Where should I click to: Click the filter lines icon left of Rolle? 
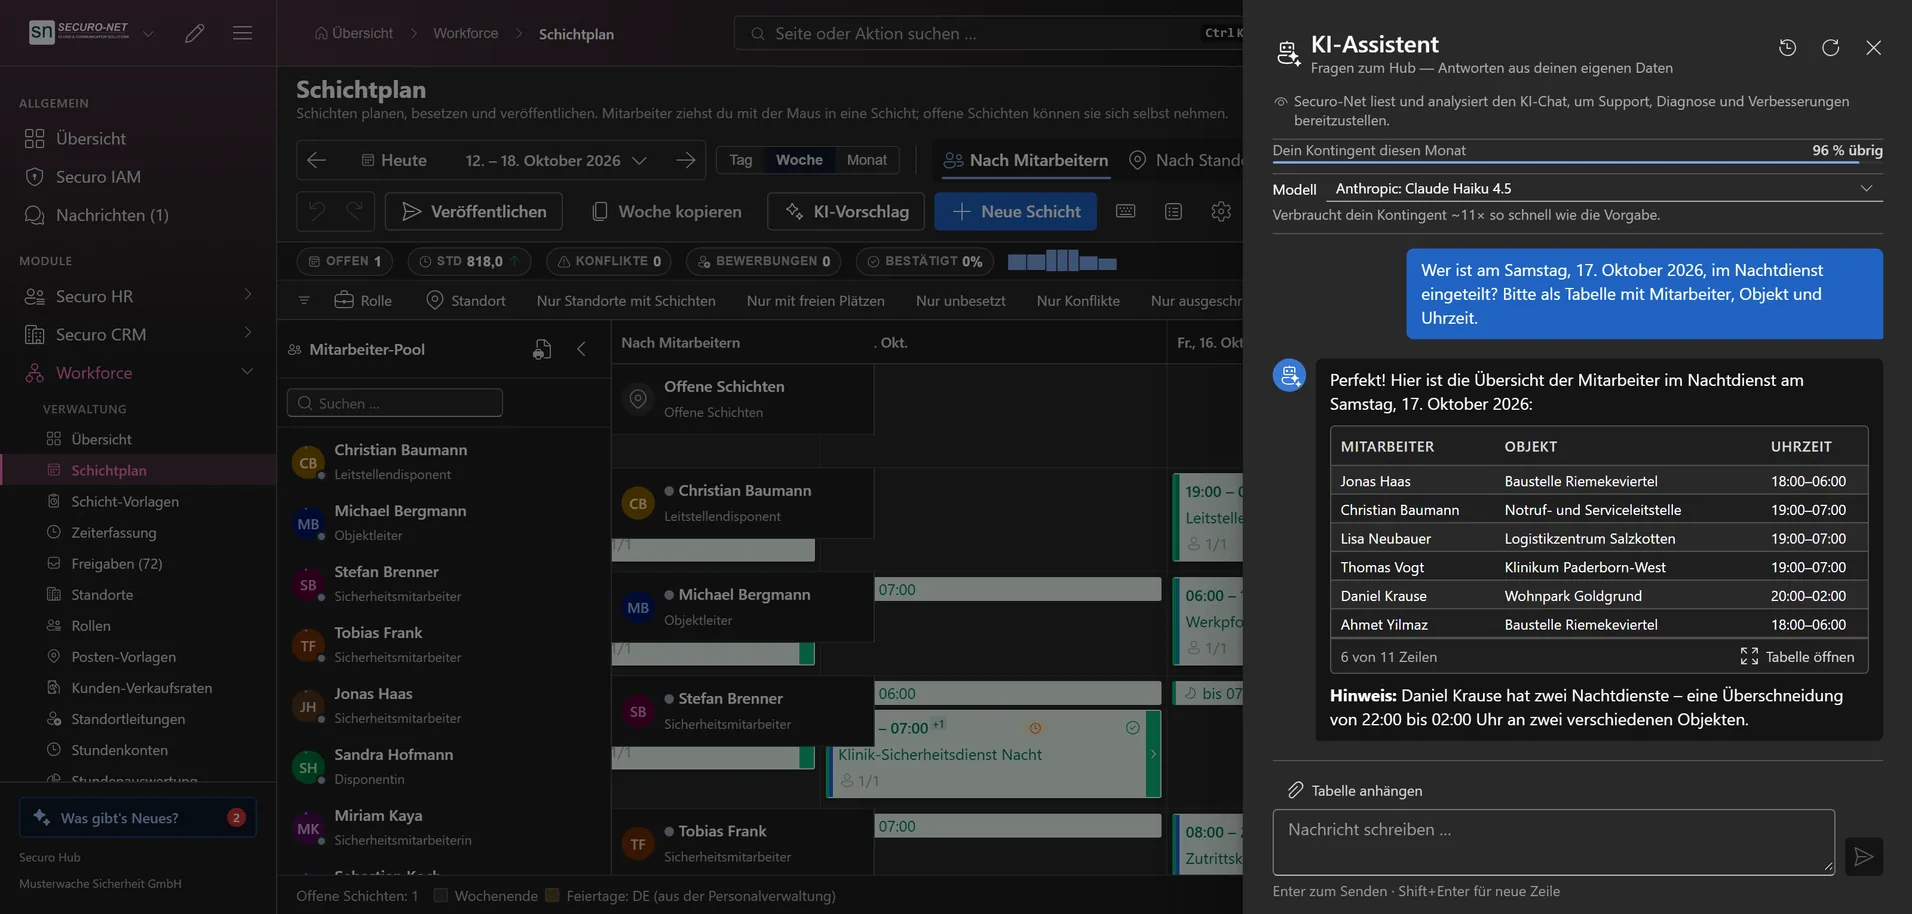point(304,300)
